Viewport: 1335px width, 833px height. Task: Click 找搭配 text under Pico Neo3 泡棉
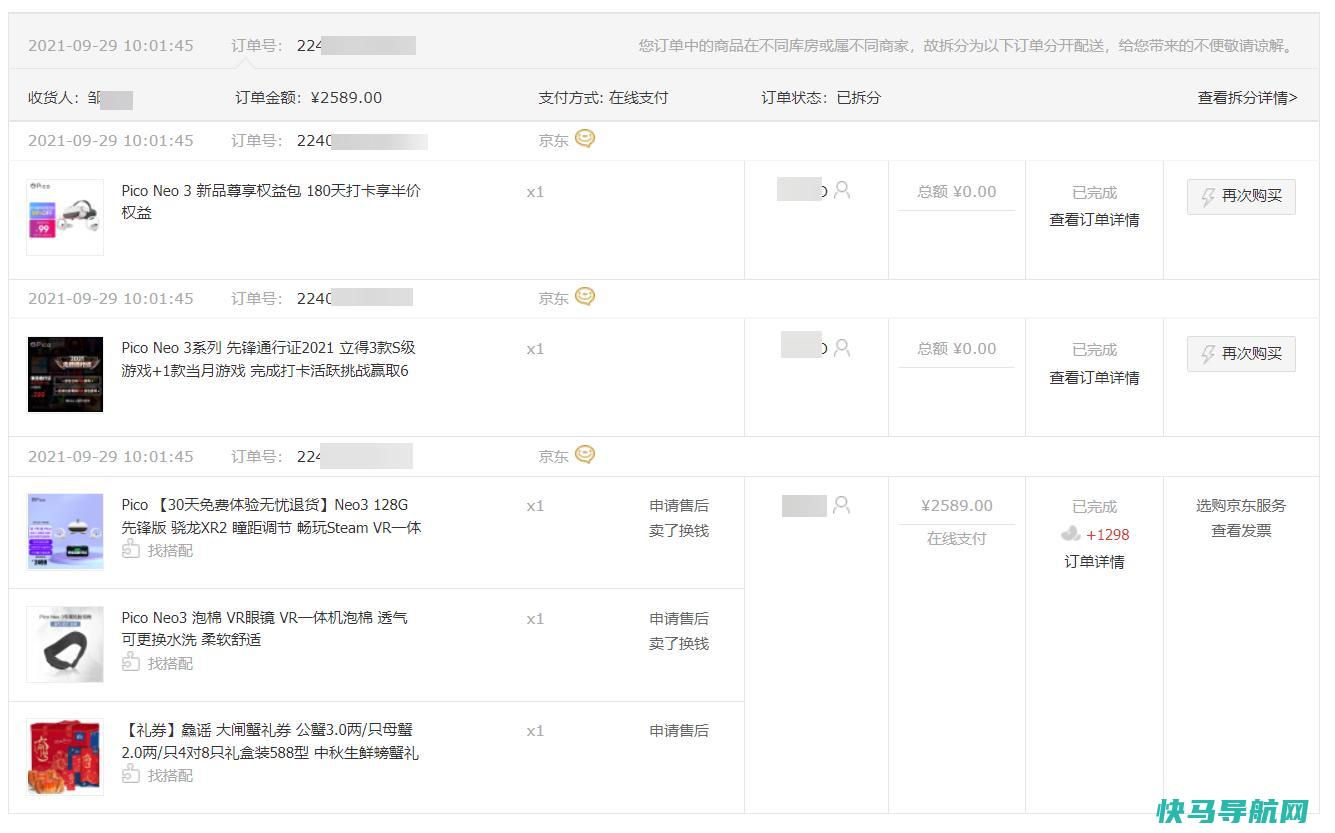pos(170,664)
